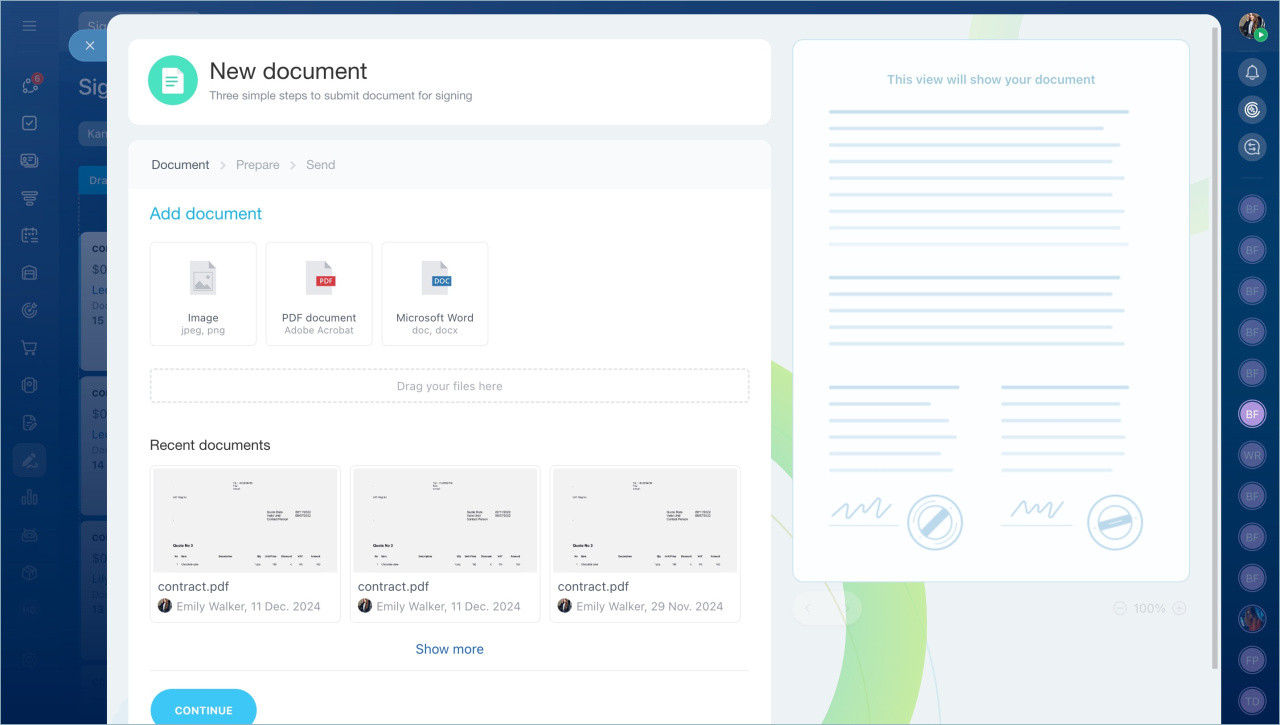This screenshot has width=1280, height=725.
Task: Select contract.pdf dated 29 Nov. 2024
Action: click(645, 543)
